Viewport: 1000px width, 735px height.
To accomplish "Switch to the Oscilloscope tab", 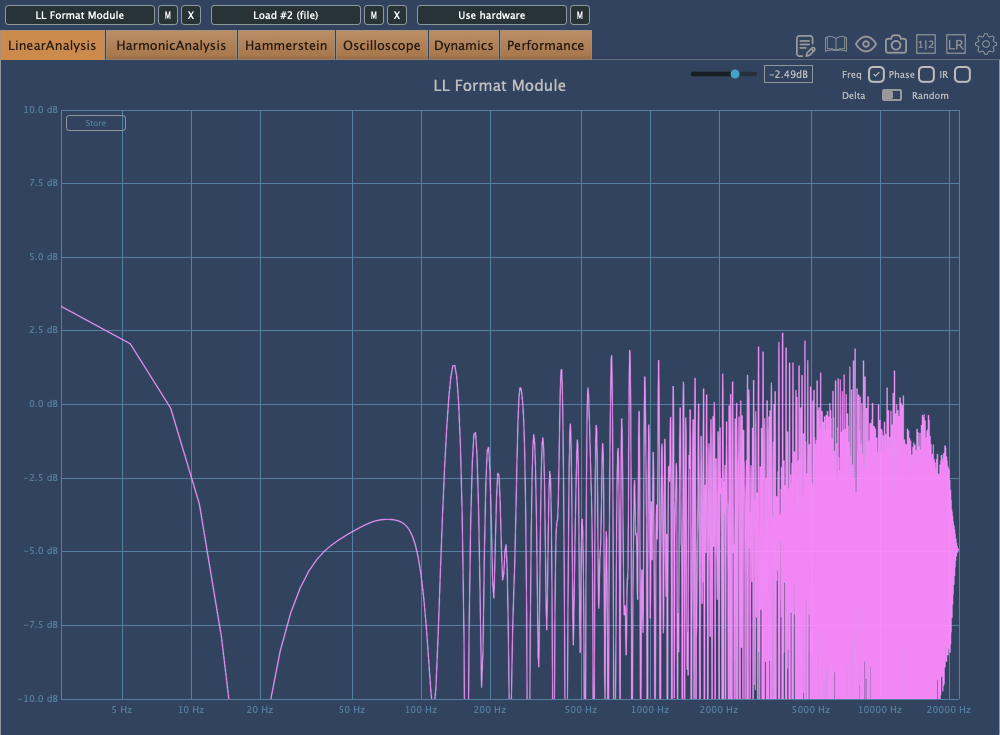I will 381,45.
